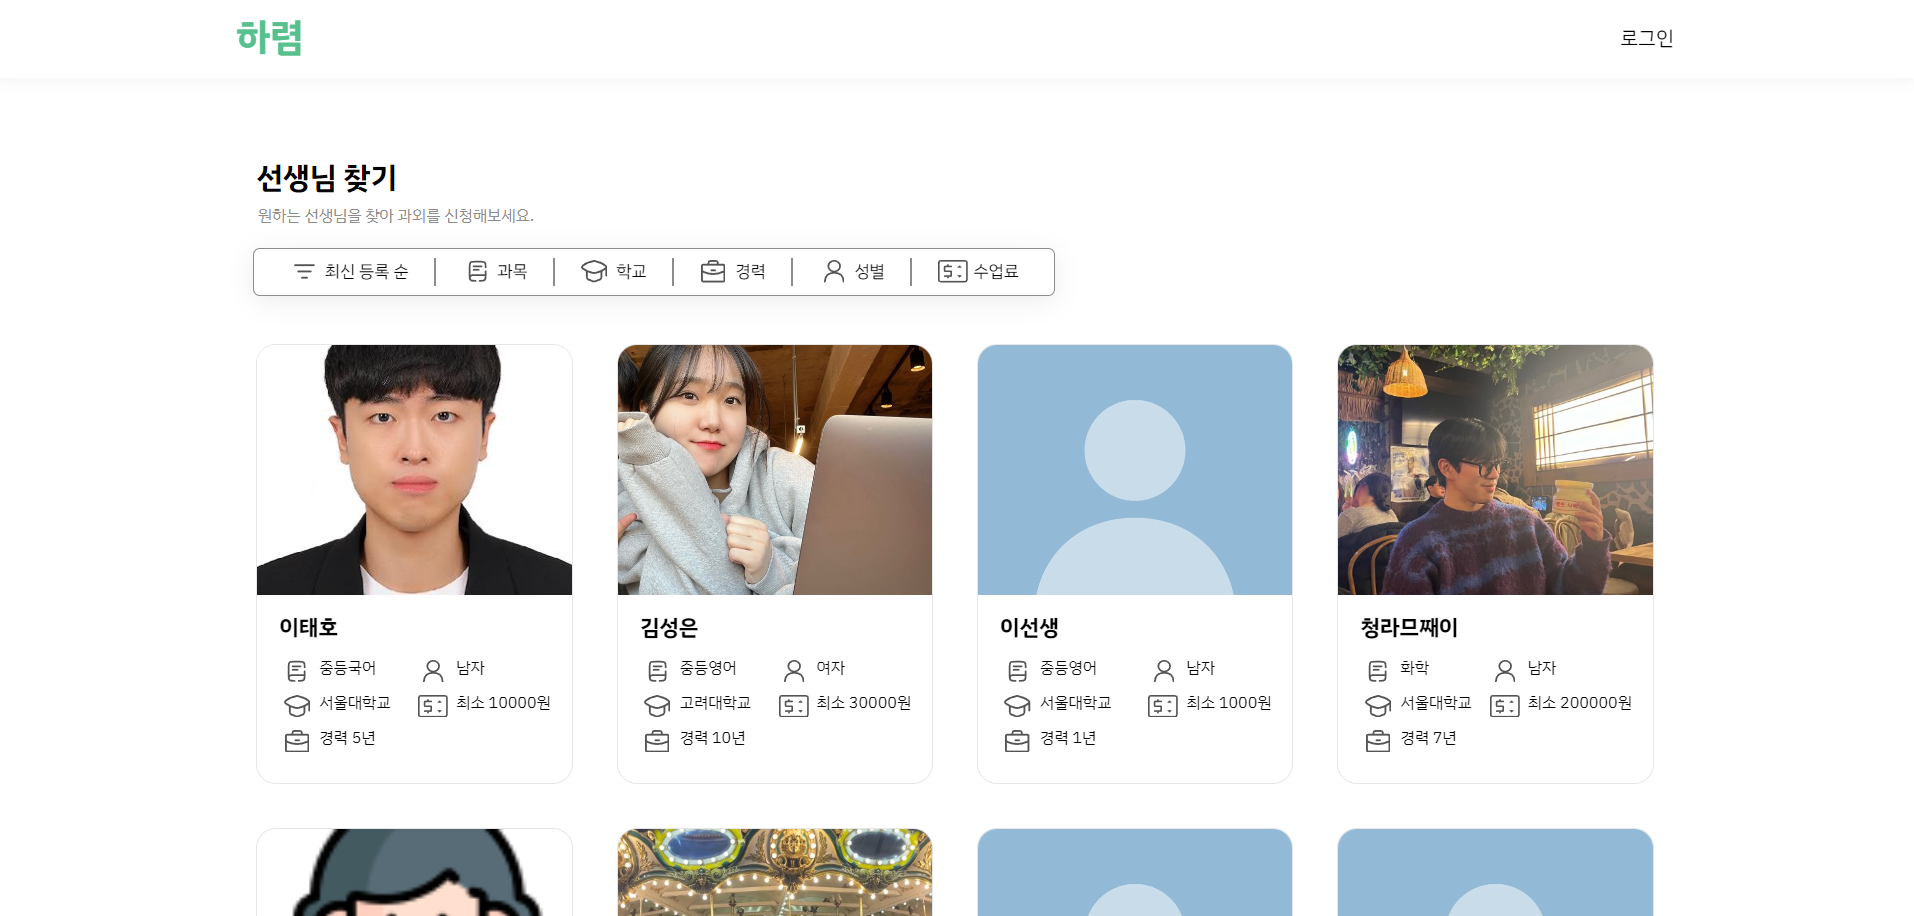Click the school icon on 이태호's card
This screenshot has height=916, width=1914.
(x=297, y=706)
